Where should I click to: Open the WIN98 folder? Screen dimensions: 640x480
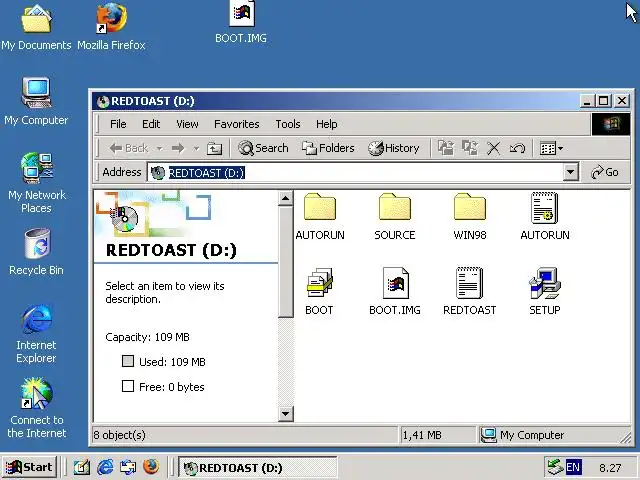469,217
